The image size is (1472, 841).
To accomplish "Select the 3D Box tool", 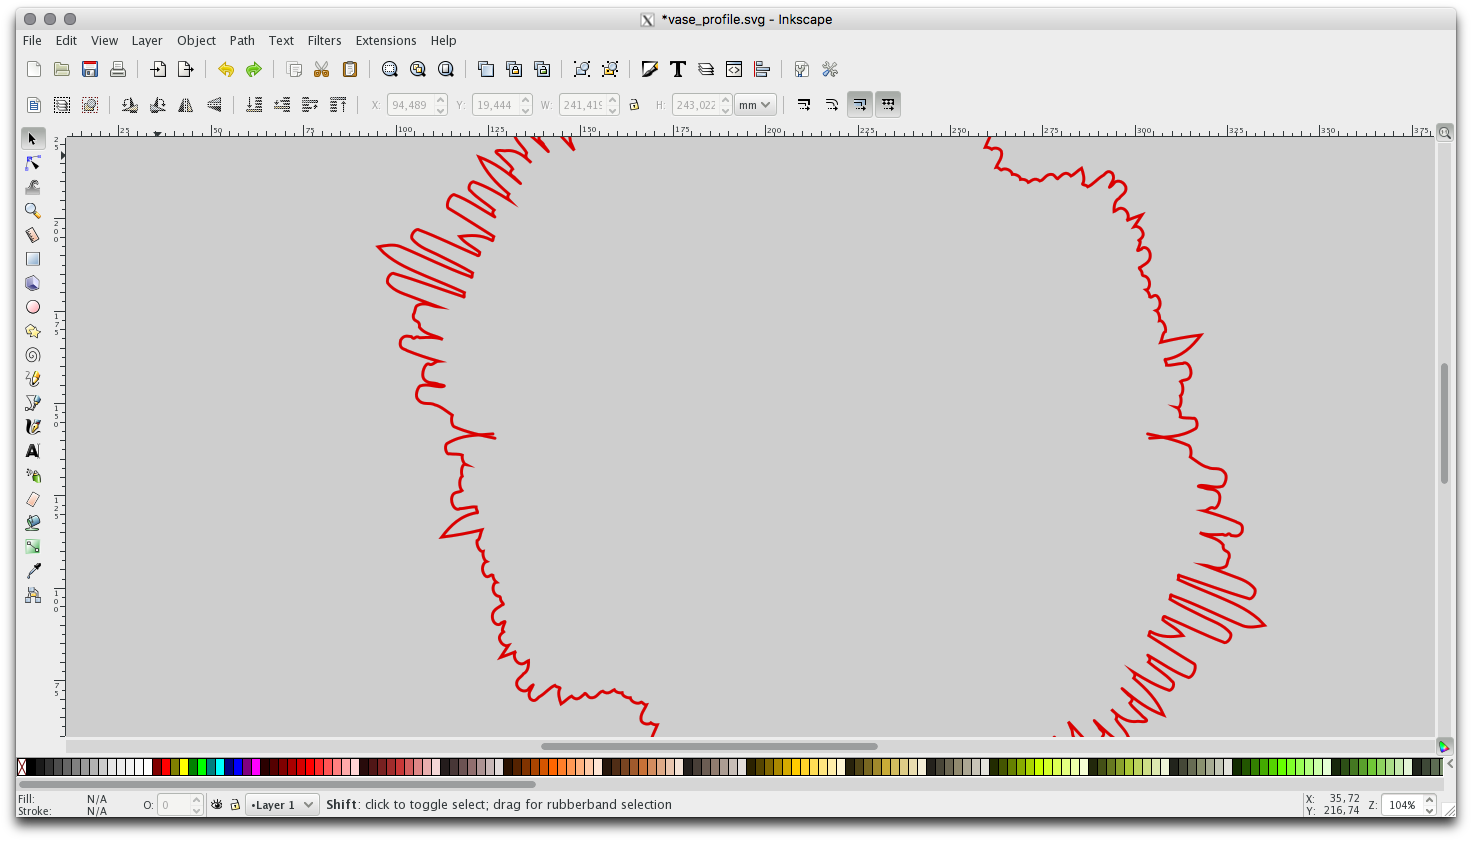I will [33, 283].
